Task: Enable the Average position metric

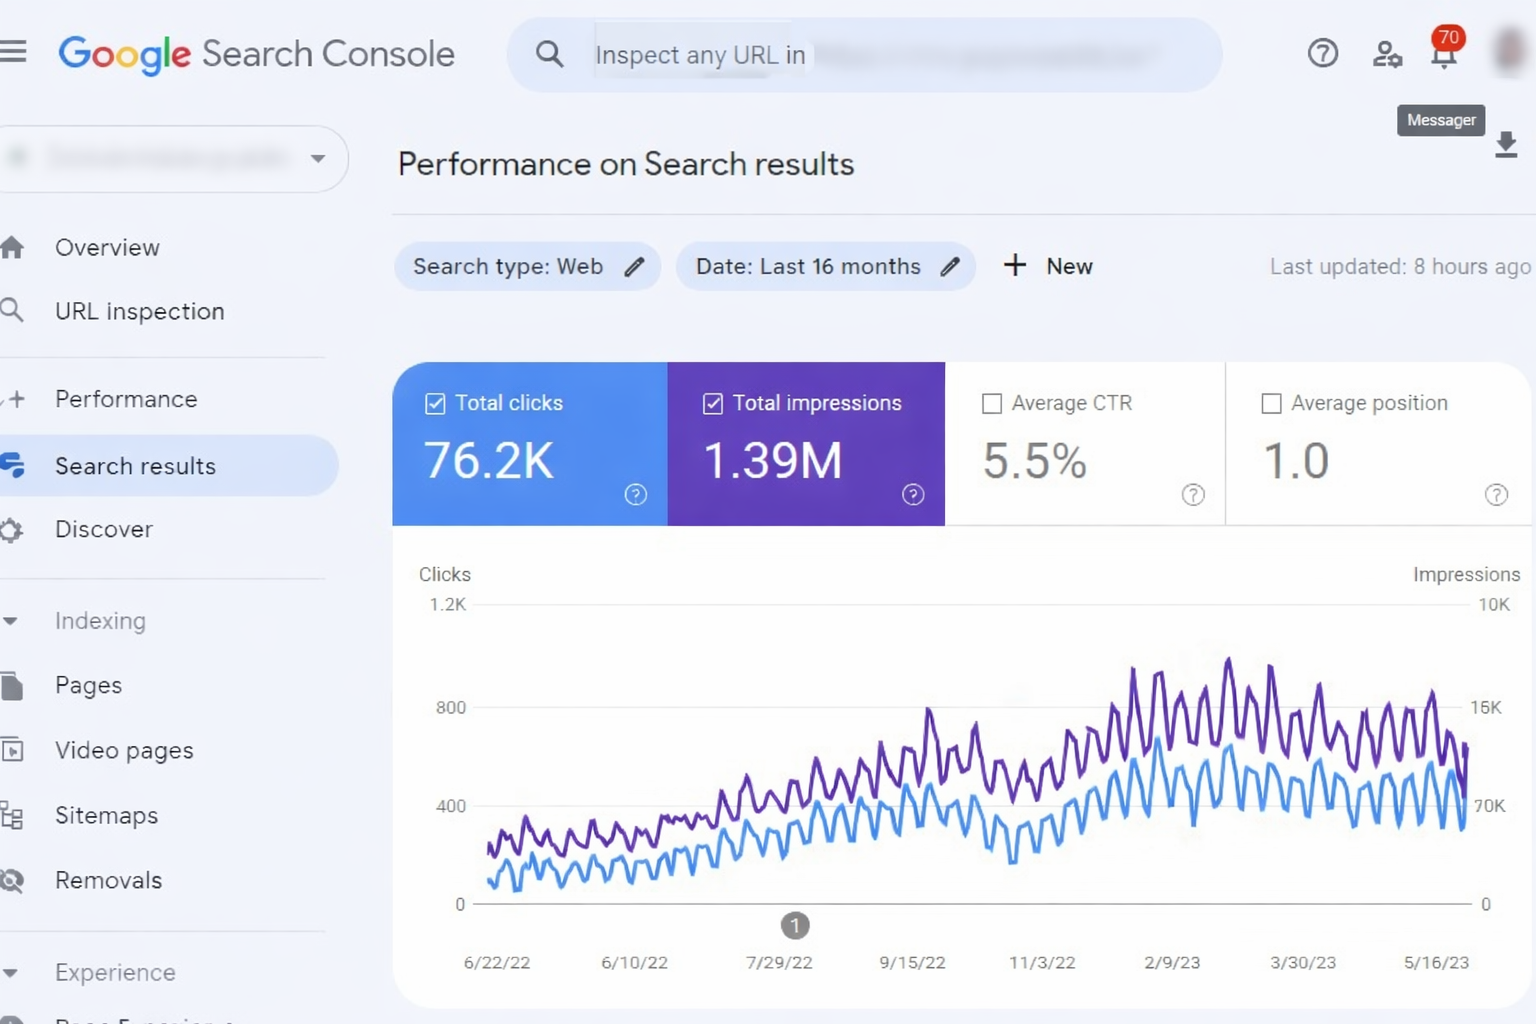Action: pos(1271,403)
